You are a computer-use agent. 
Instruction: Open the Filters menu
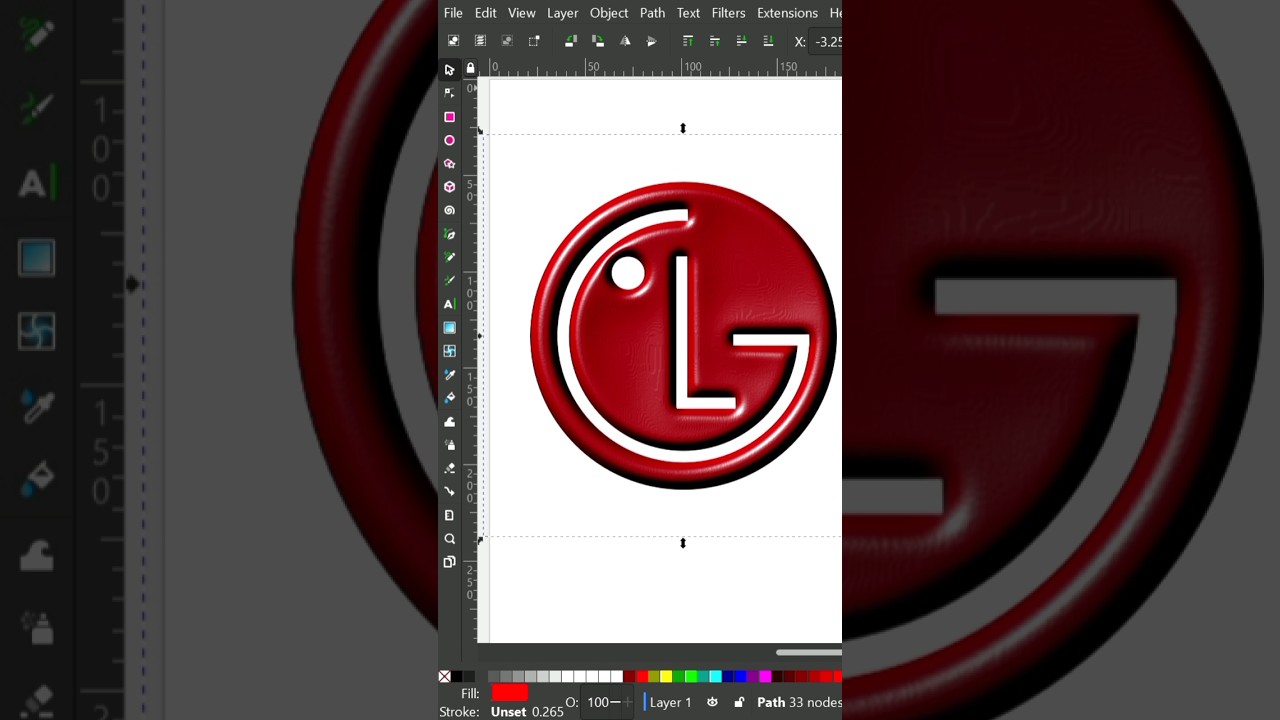click(x=728, y=13)
